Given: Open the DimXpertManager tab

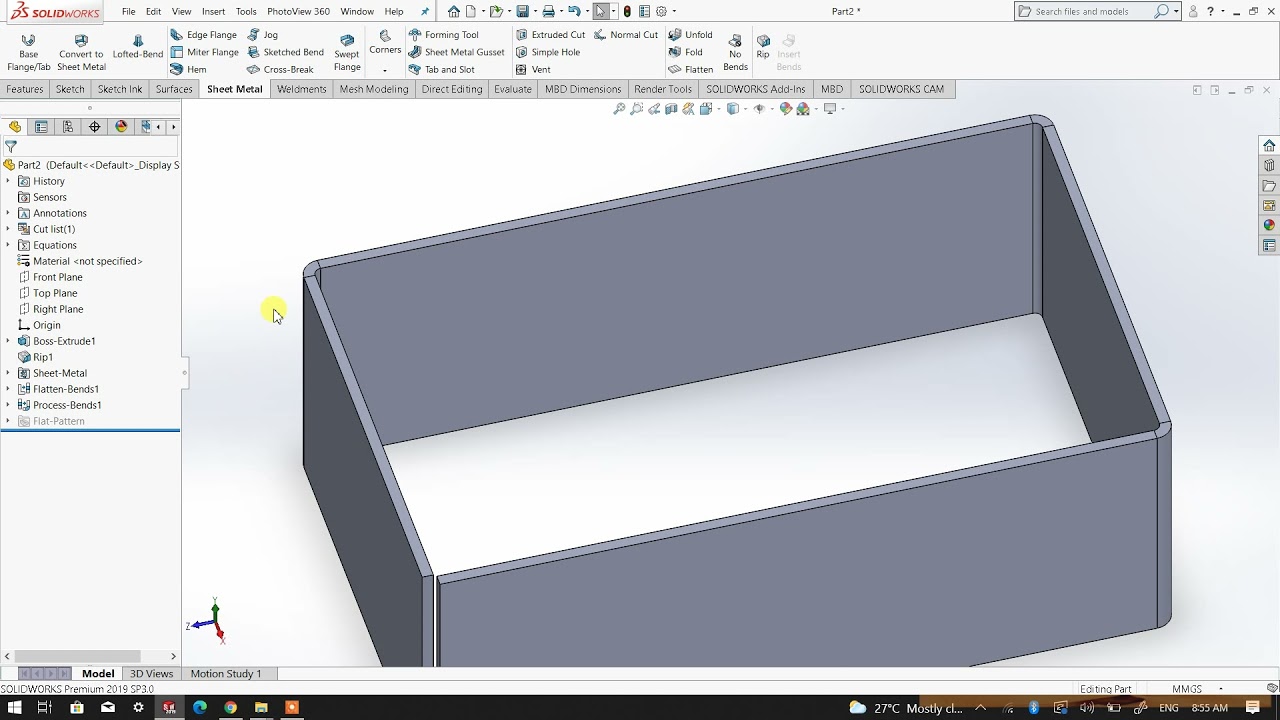Looking at the screenshot, I should [95, 127].
